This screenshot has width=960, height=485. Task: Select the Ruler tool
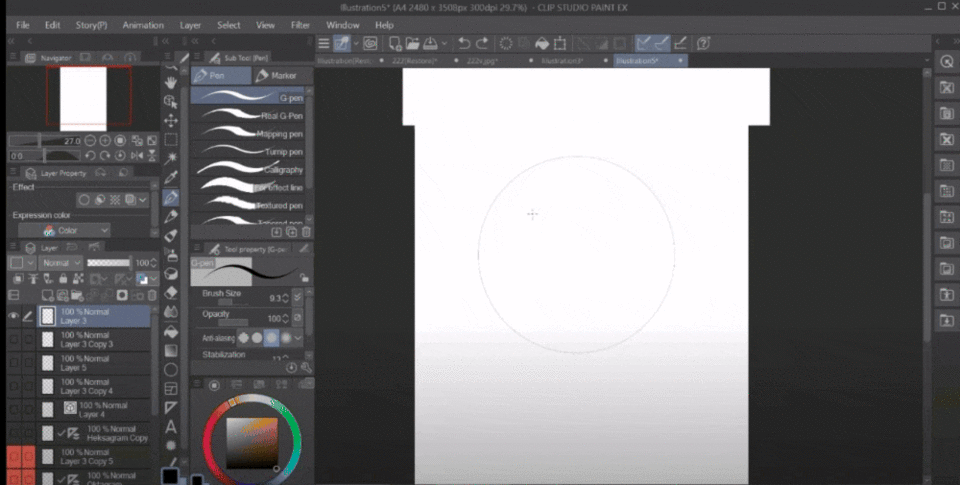point(171,408)
